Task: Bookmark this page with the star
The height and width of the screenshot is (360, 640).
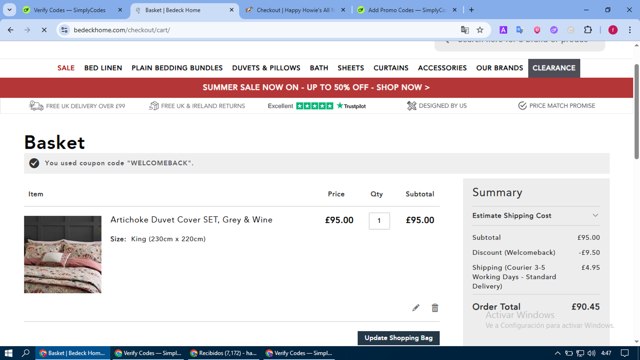Action: coord(480,30)
